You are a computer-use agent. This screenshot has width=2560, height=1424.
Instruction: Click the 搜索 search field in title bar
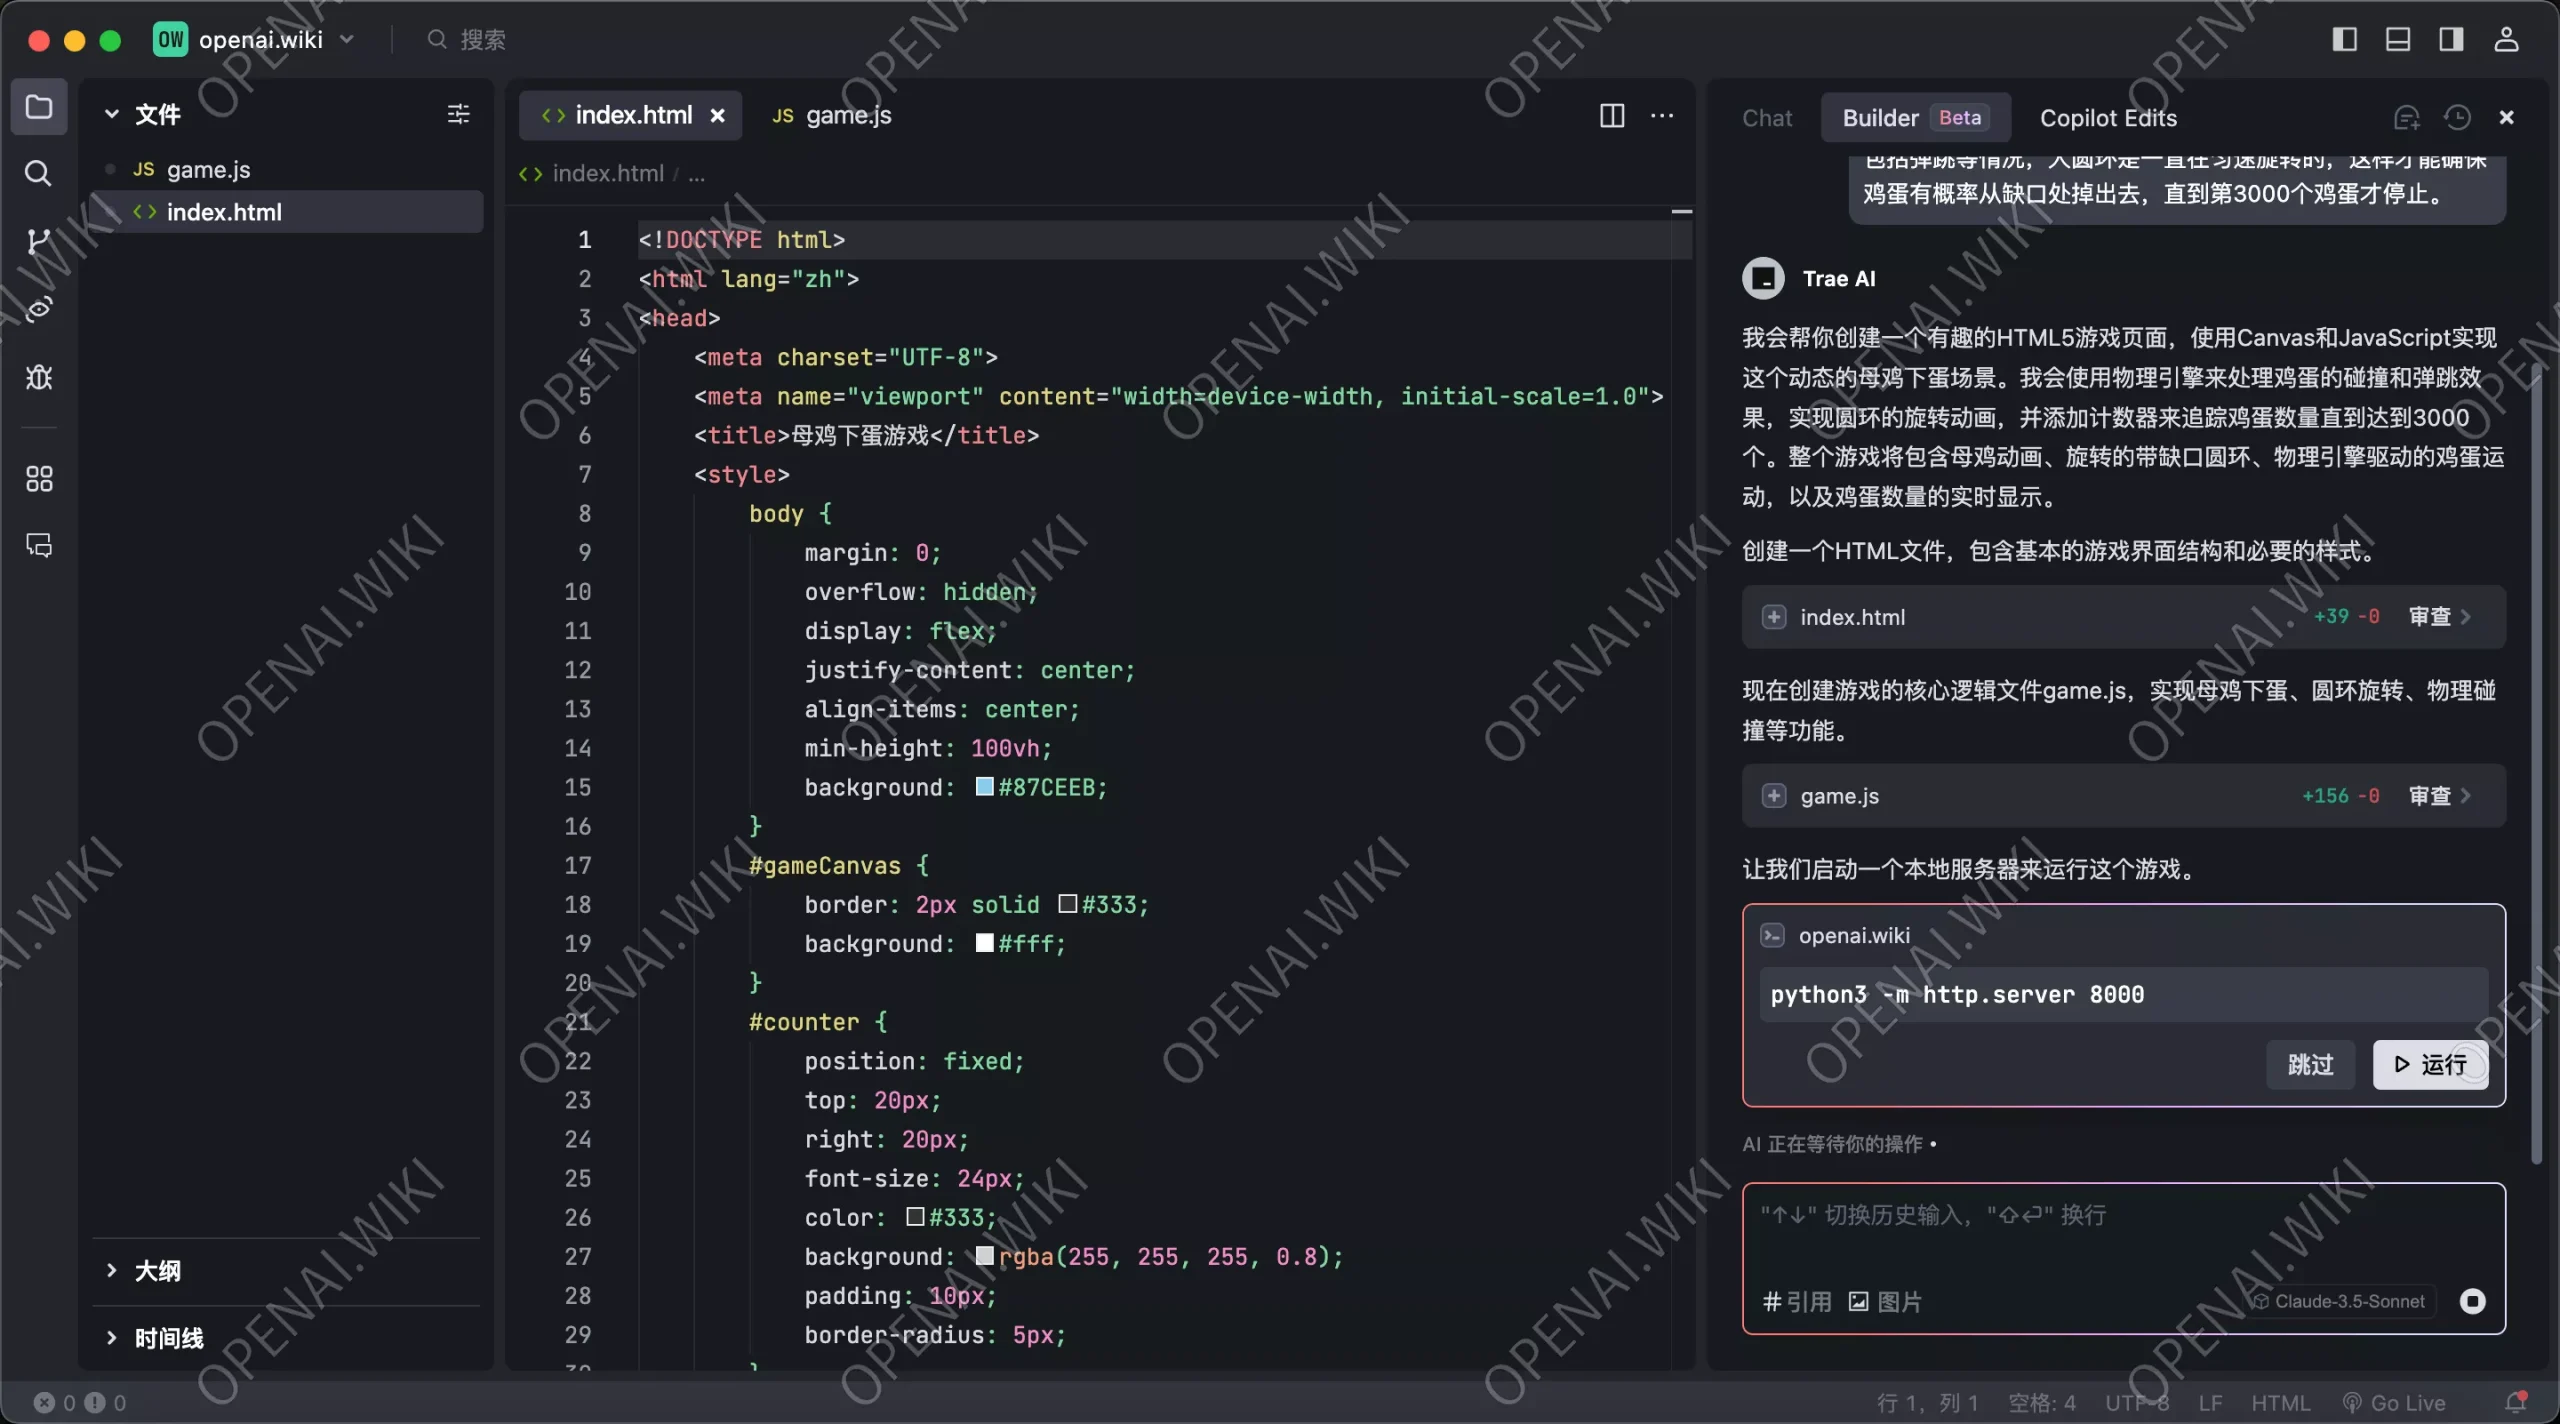483,39
